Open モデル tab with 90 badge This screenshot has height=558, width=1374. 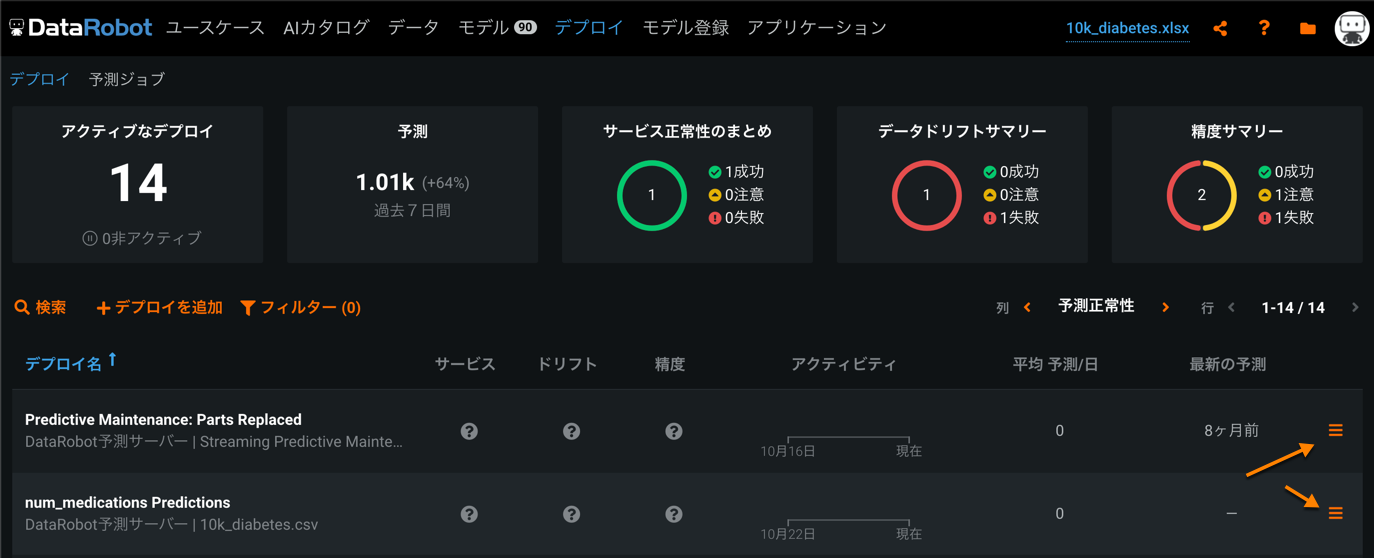pos(497,28)
